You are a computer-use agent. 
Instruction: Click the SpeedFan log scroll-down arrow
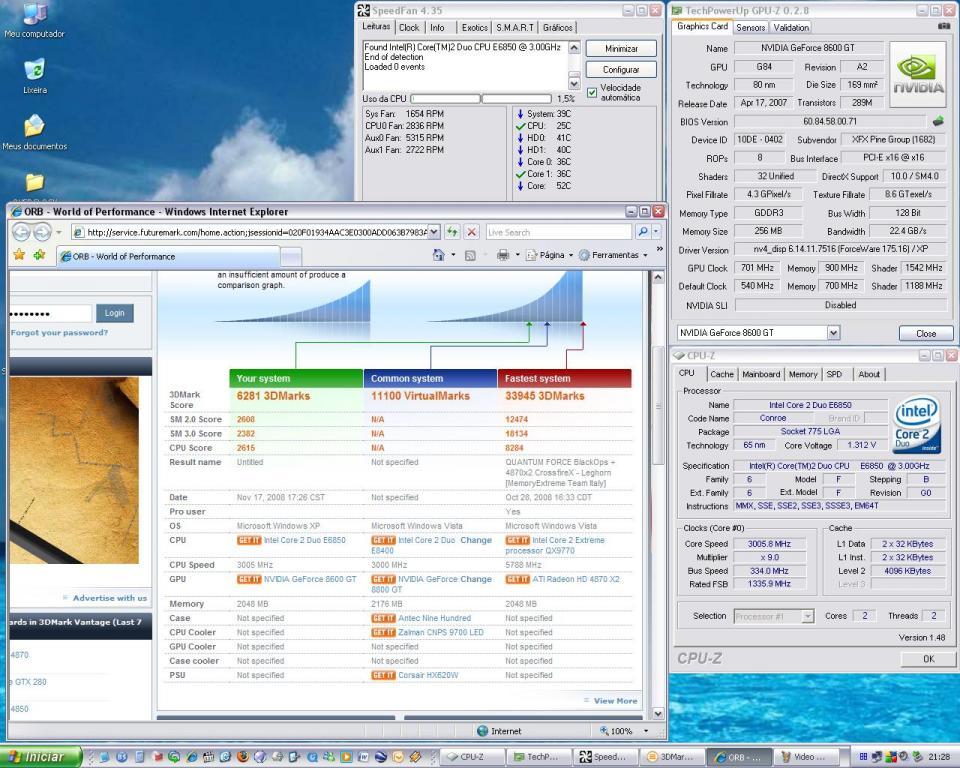point(574,83)
